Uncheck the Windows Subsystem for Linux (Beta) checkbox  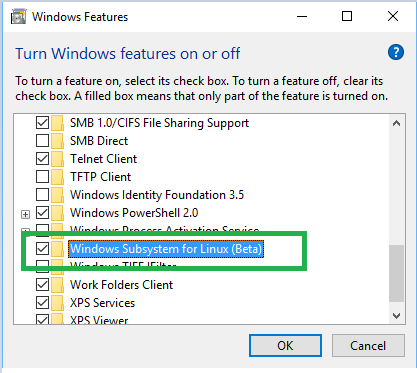click(x=42, y=249)
